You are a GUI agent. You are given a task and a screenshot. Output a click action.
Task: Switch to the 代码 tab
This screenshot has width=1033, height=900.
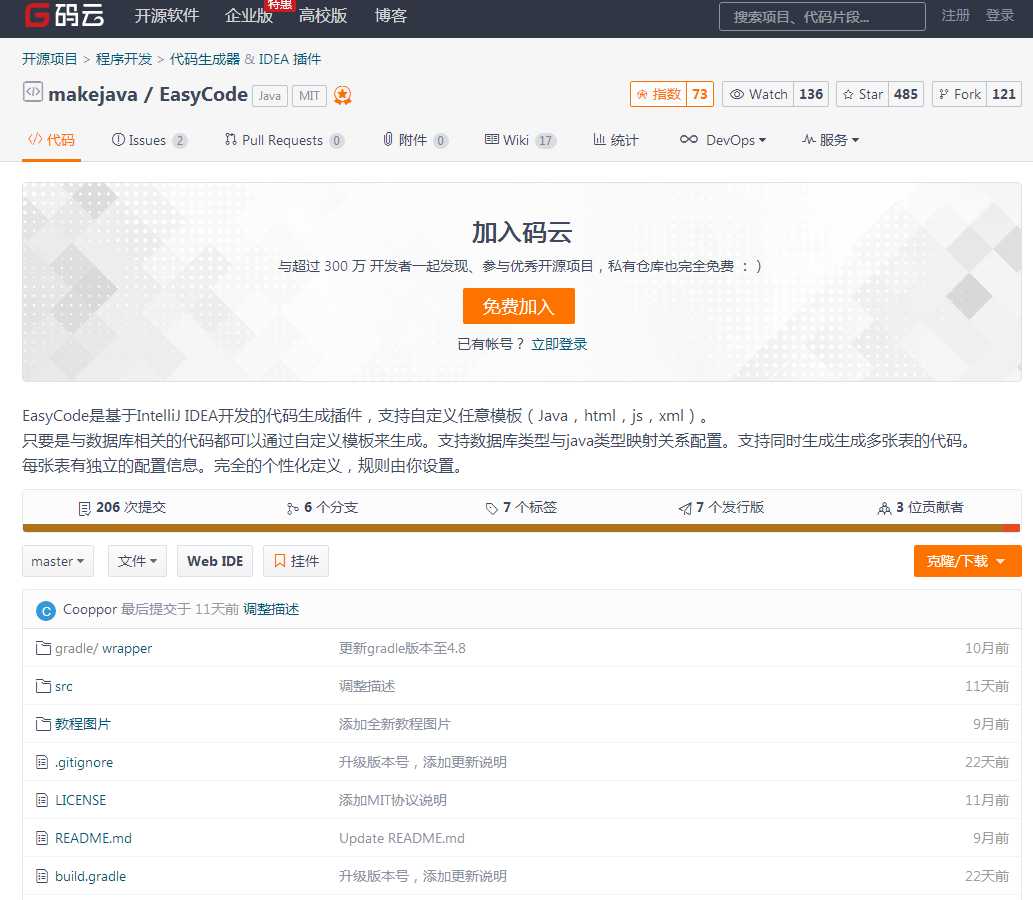pyautogui.click(x=51, y=140)
